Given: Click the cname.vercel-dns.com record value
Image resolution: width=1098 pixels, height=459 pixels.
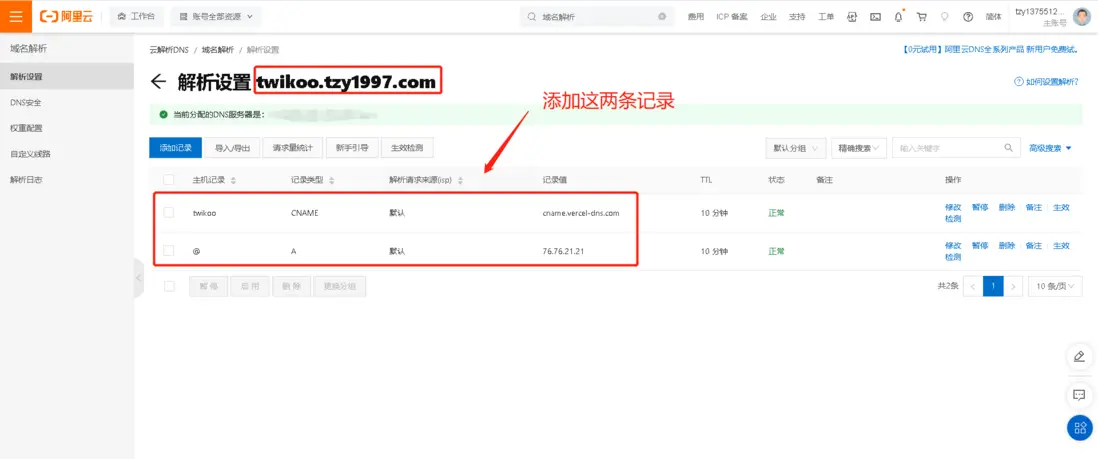Looking at the screenshot, I should tap(581, 213).
